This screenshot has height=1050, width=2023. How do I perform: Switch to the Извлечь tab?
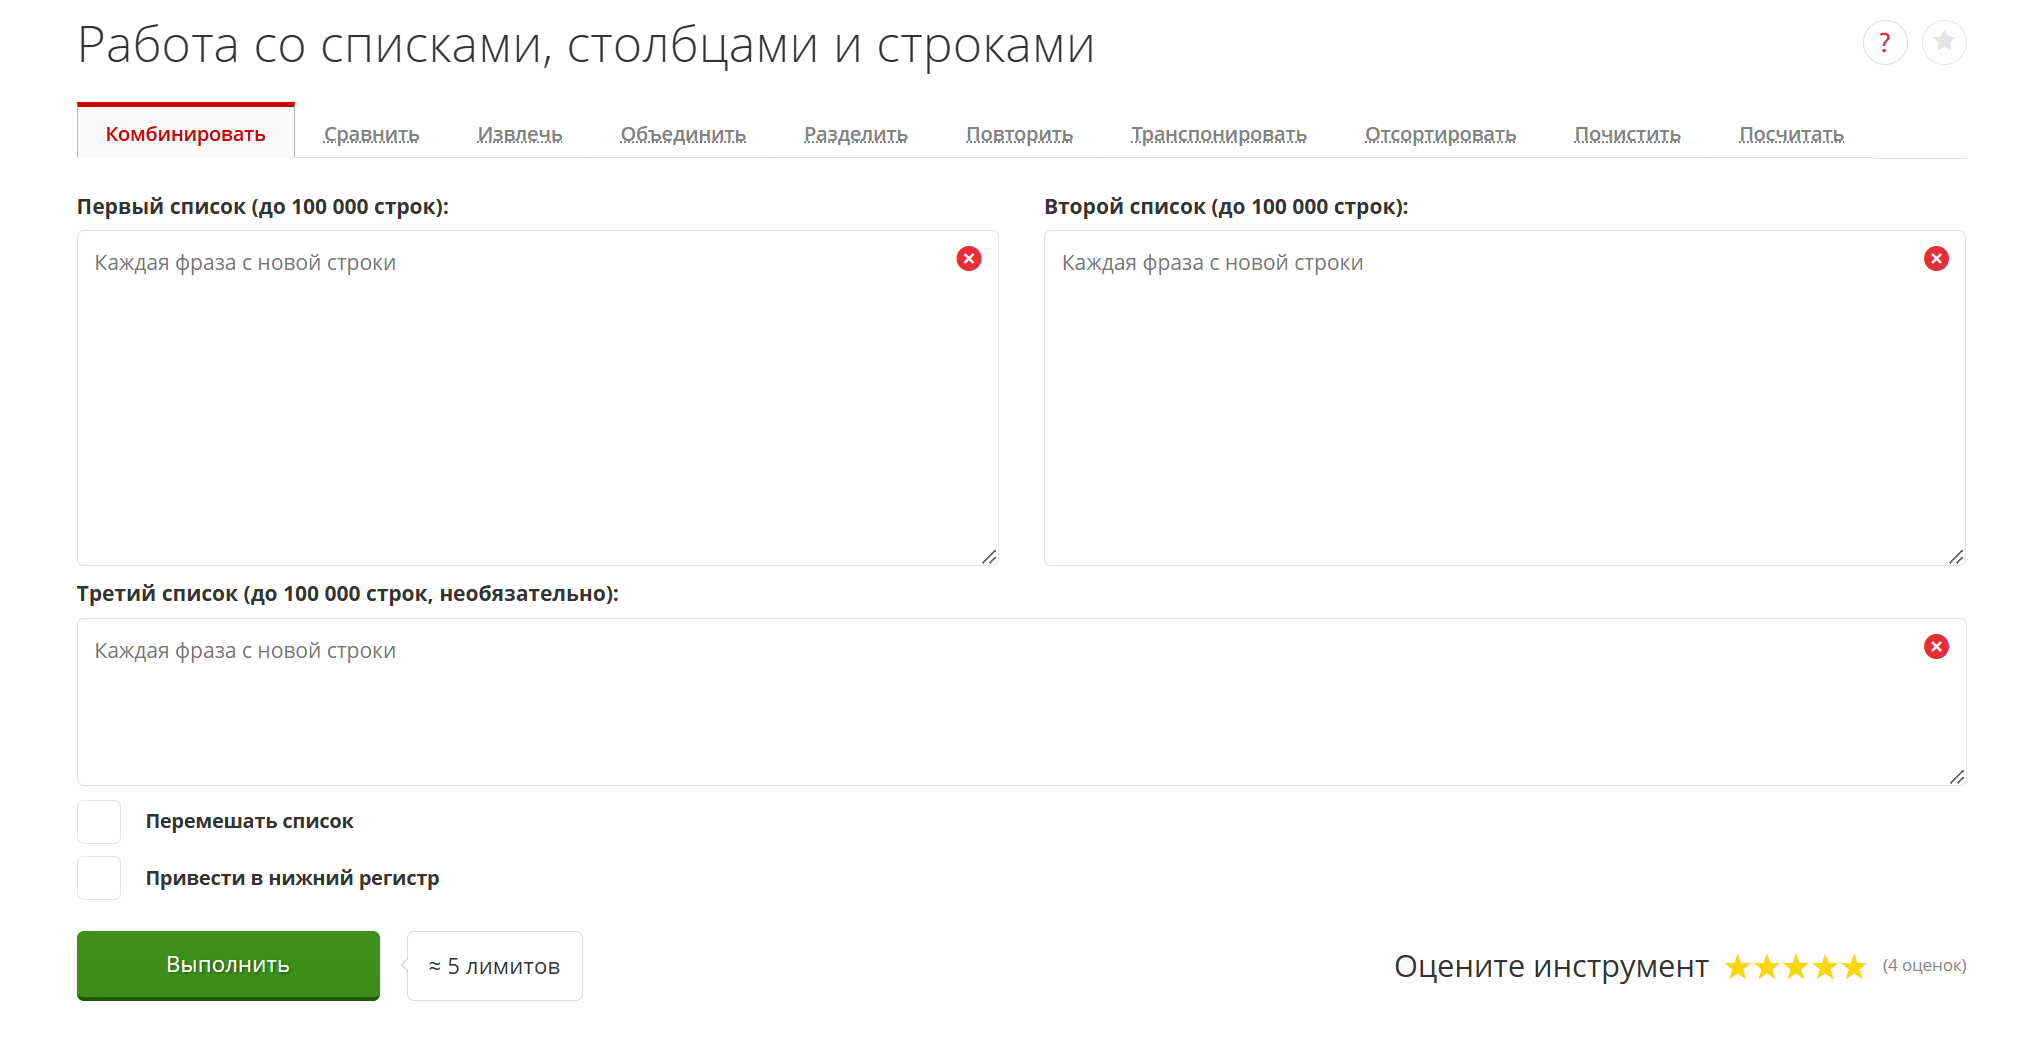(520, 134)
